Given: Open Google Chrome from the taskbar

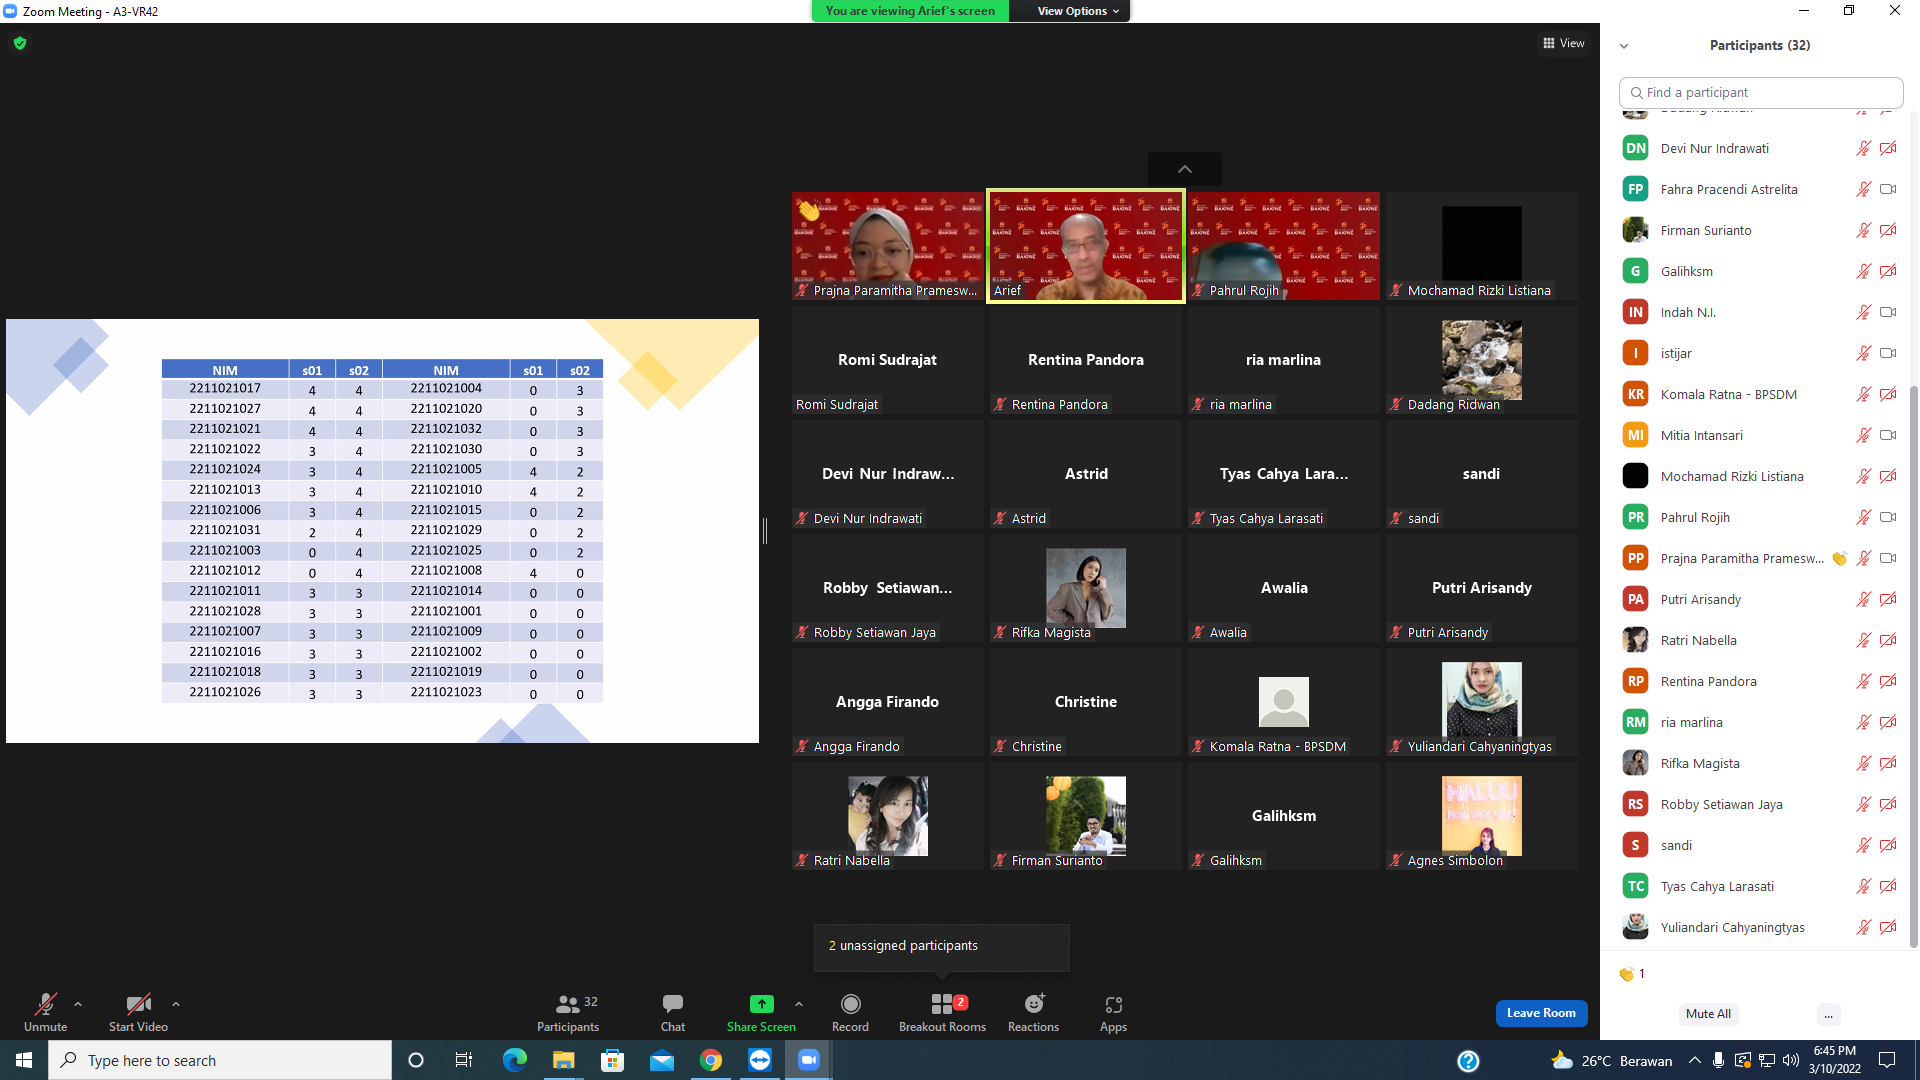Looking at the screenshot, I should tap(711, 1060).
